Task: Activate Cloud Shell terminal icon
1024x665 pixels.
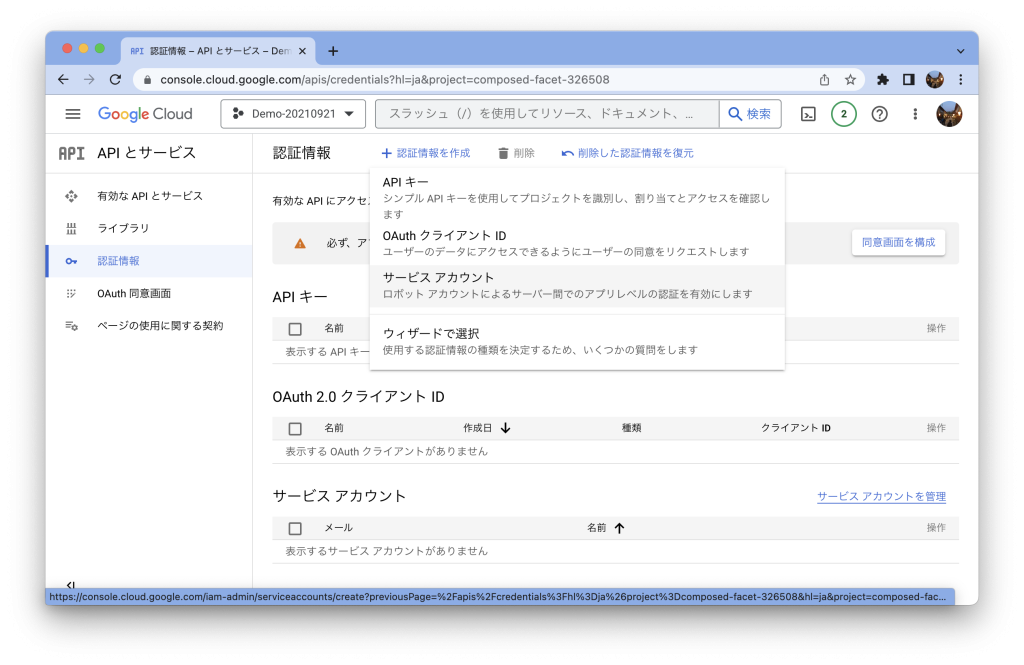Action: pyautogui.click(x=808, y=114)
